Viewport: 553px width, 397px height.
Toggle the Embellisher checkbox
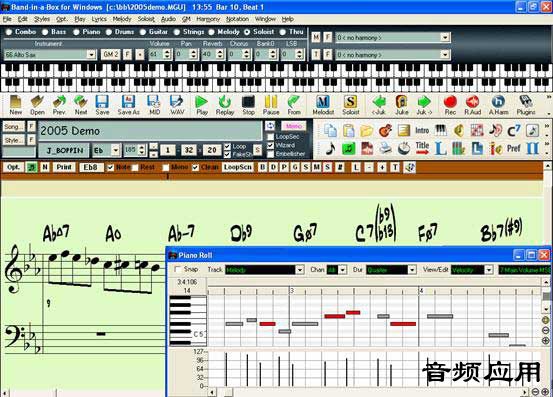271,154
